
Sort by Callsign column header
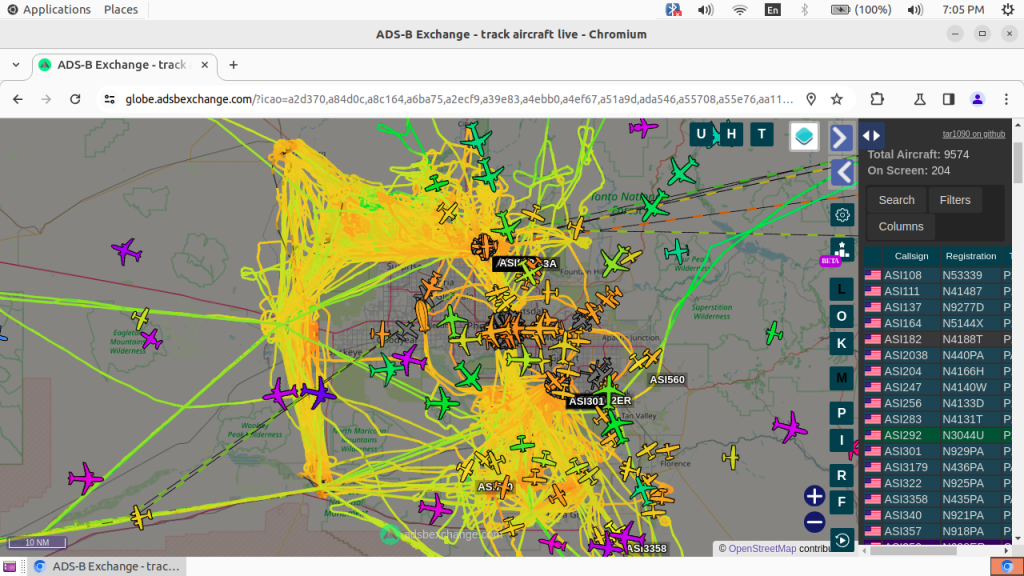coord(911,256)
